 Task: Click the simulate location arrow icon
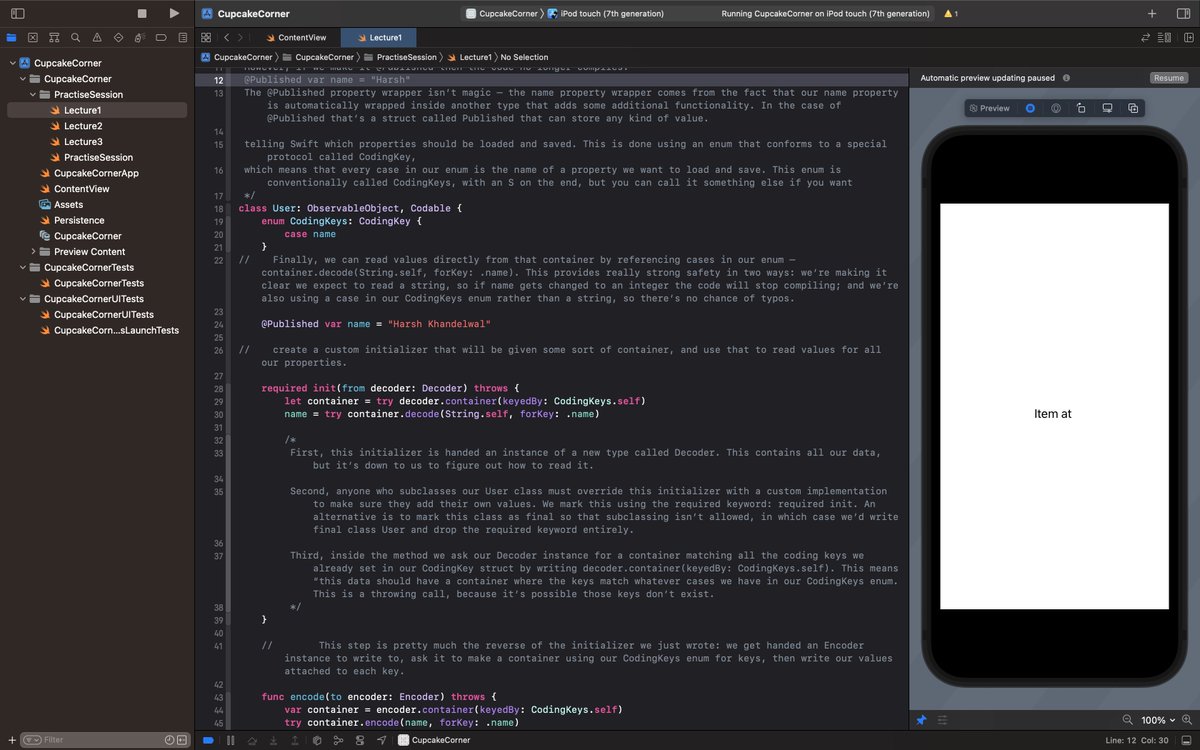[381, 740]
